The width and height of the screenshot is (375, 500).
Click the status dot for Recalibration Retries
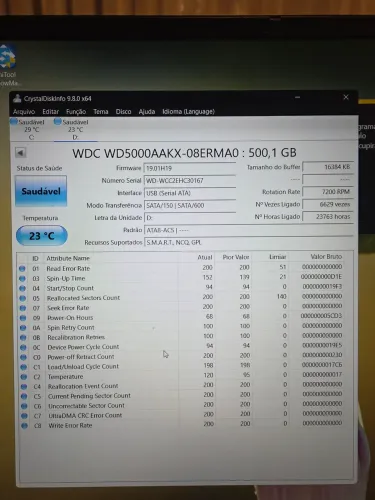coord(23,338)
